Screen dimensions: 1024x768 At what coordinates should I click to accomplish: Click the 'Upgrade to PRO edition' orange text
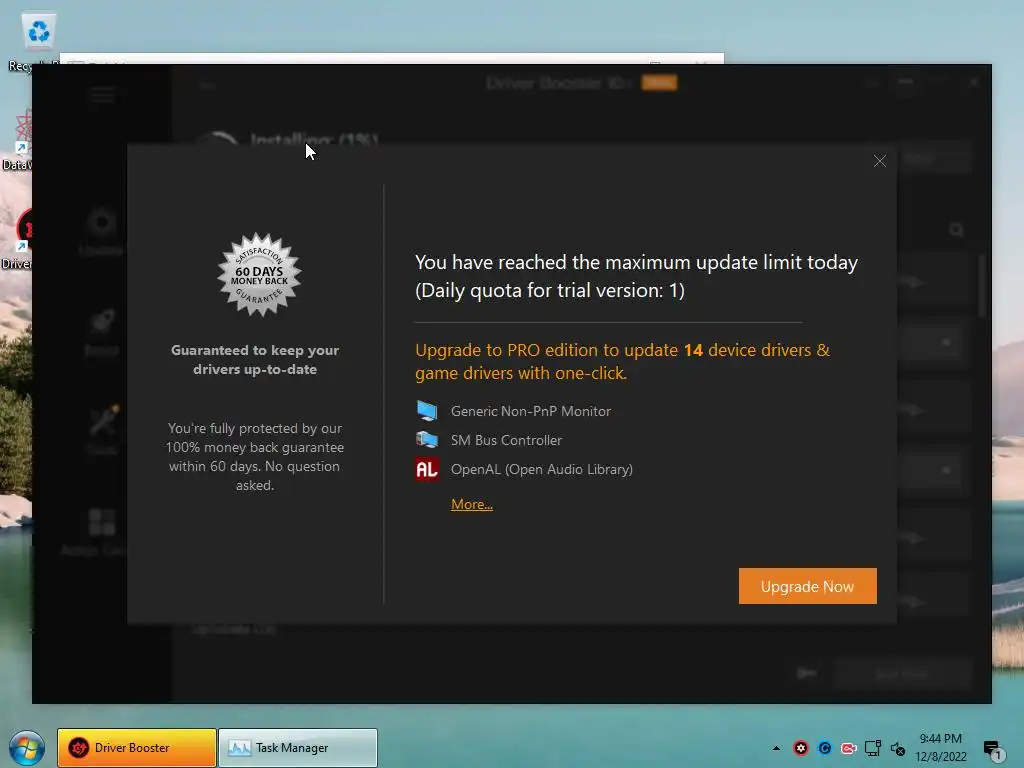622,361
